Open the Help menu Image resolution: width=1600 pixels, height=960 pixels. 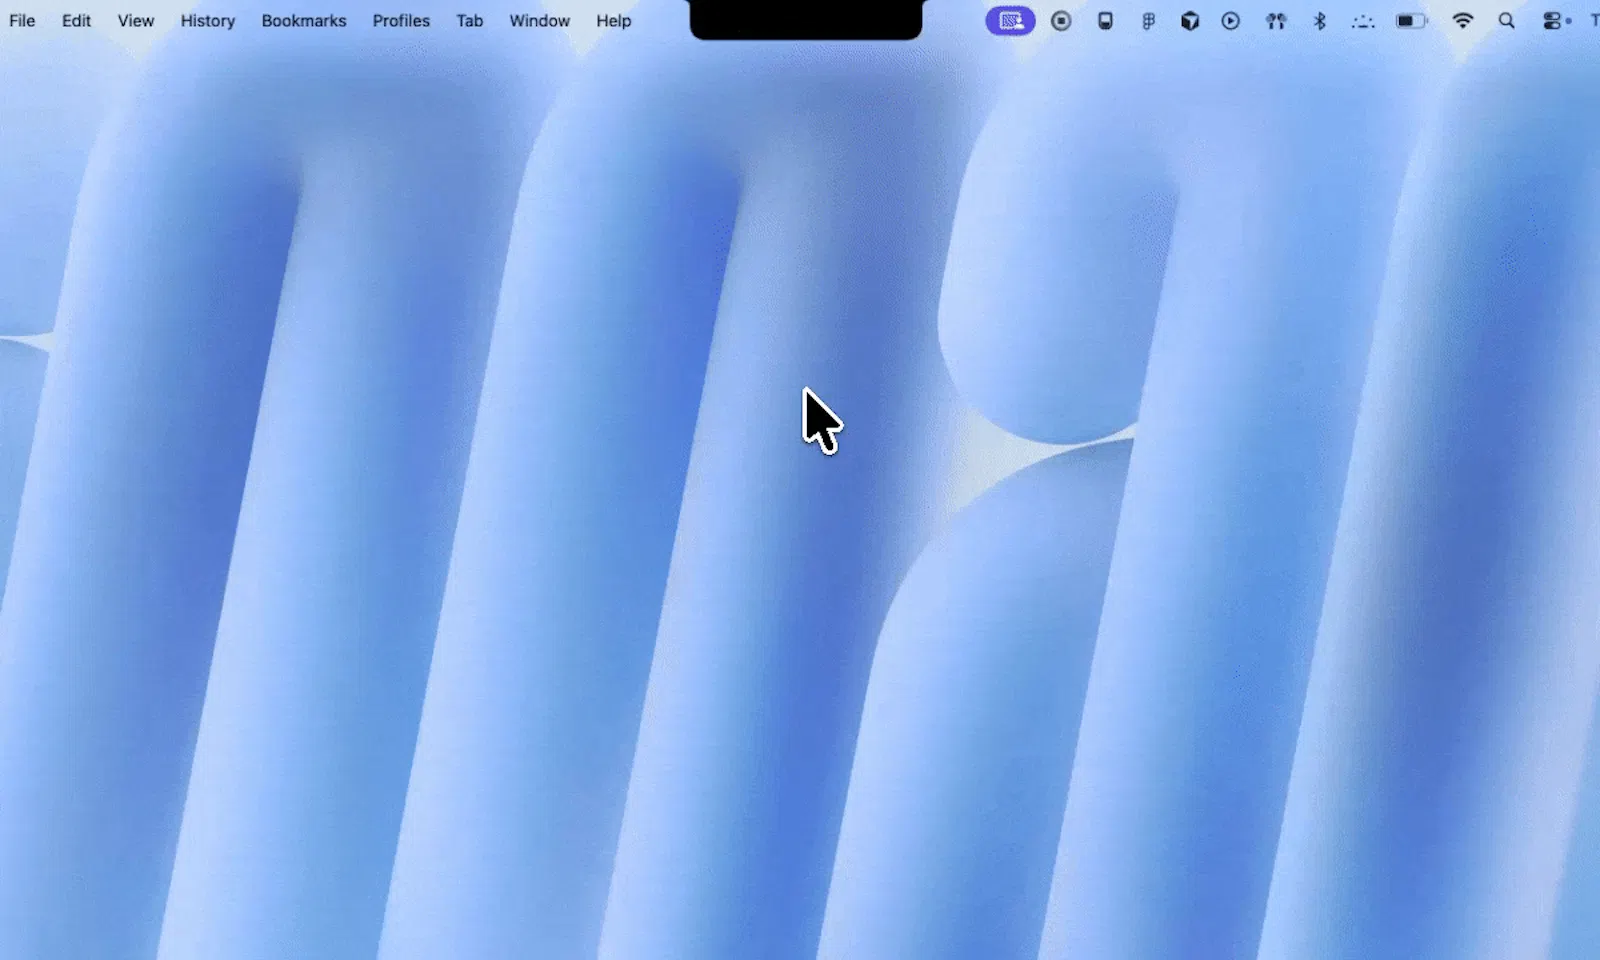tap(614, 20)
